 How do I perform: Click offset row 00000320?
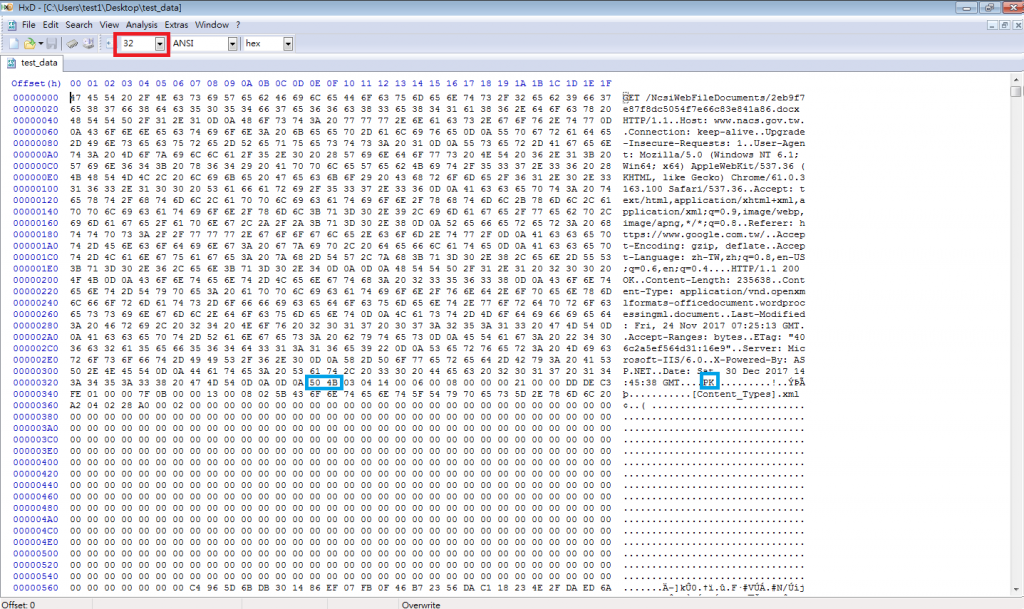pos(36,383)
